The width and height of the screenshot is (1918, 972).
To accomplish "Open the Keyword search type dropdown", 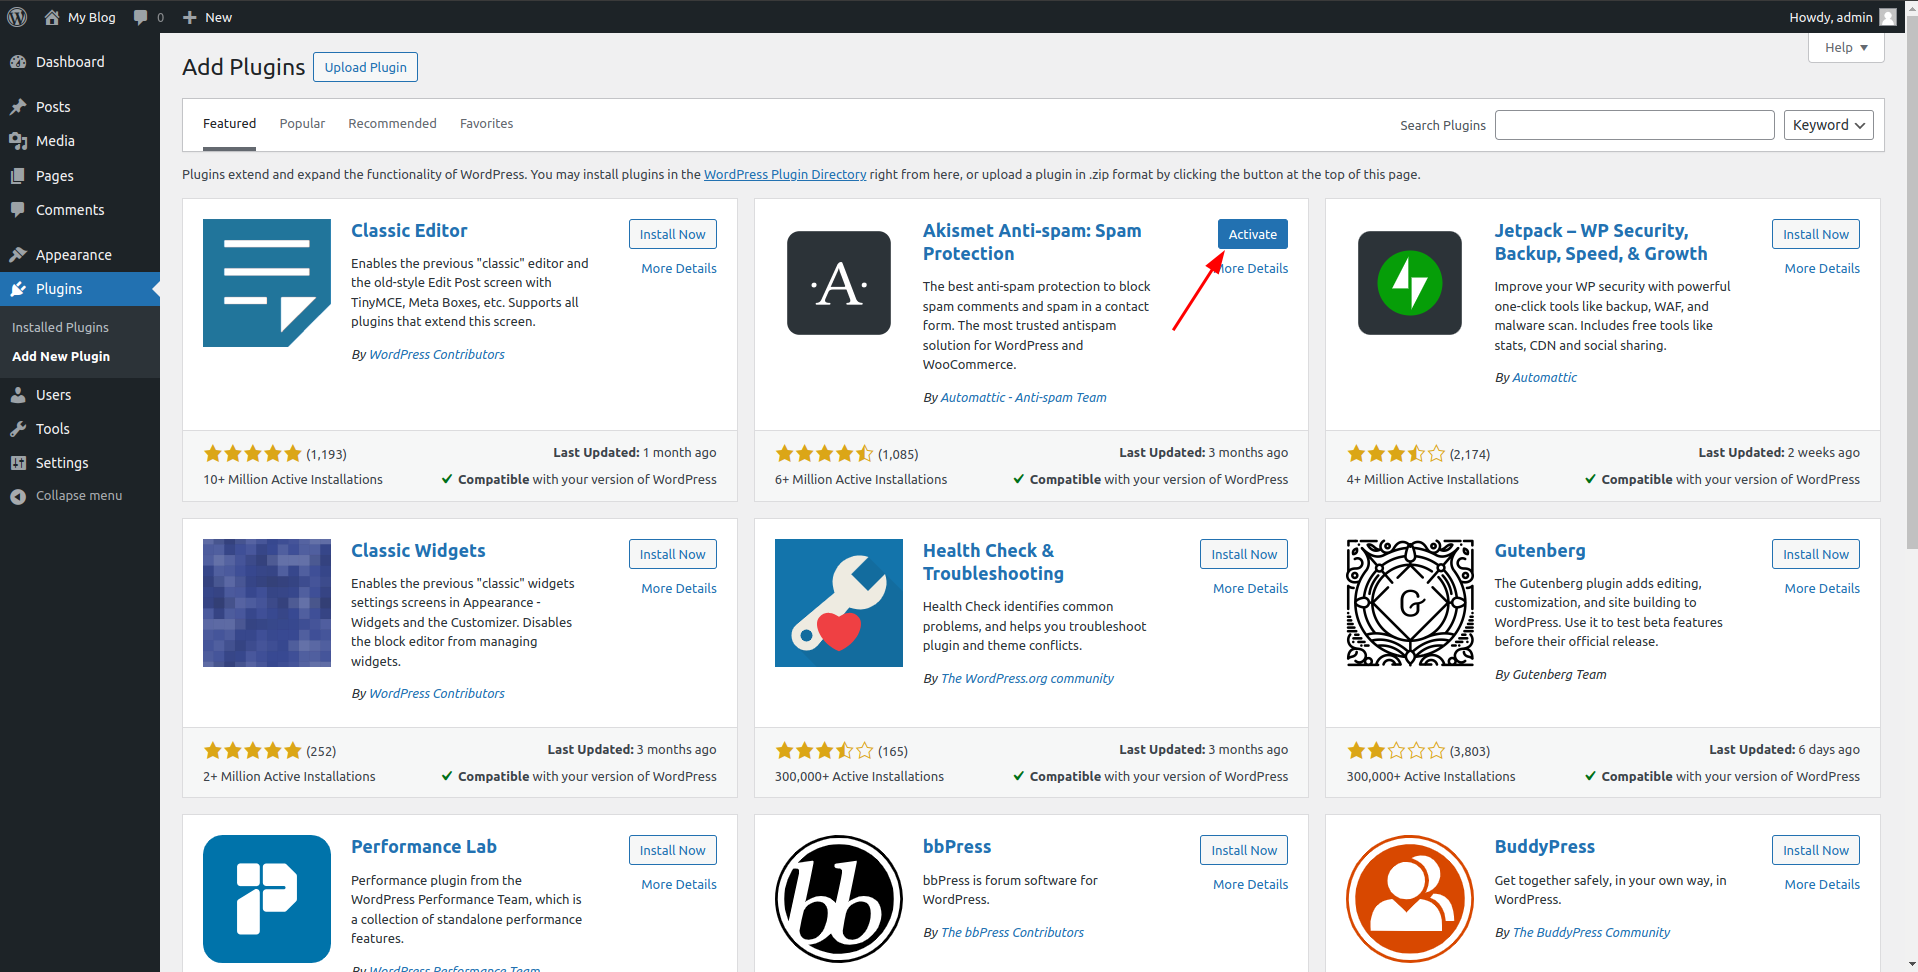I will click(x=1828, y=125).
